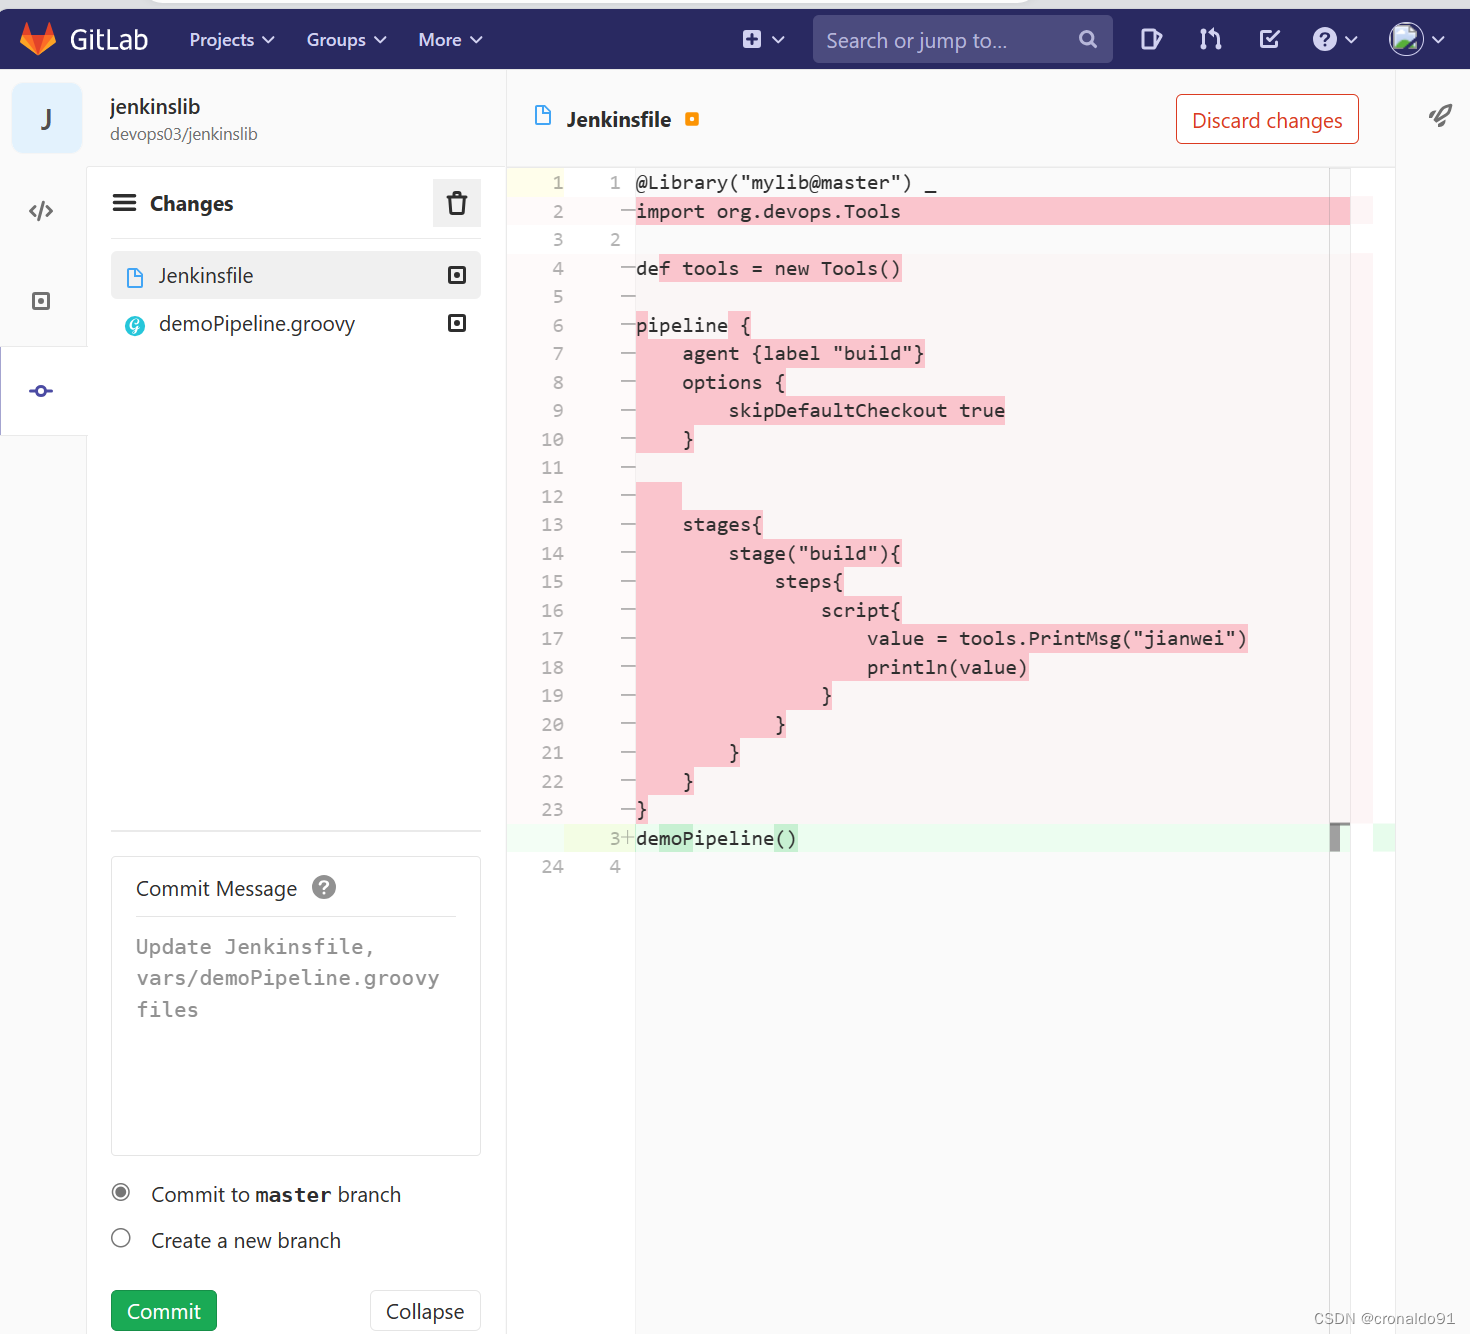The height and width of the screenshot is (1334, 1470).
Task: Toggle staging for demoPipeline.groovy file
Action: click(x=457, y=323)
